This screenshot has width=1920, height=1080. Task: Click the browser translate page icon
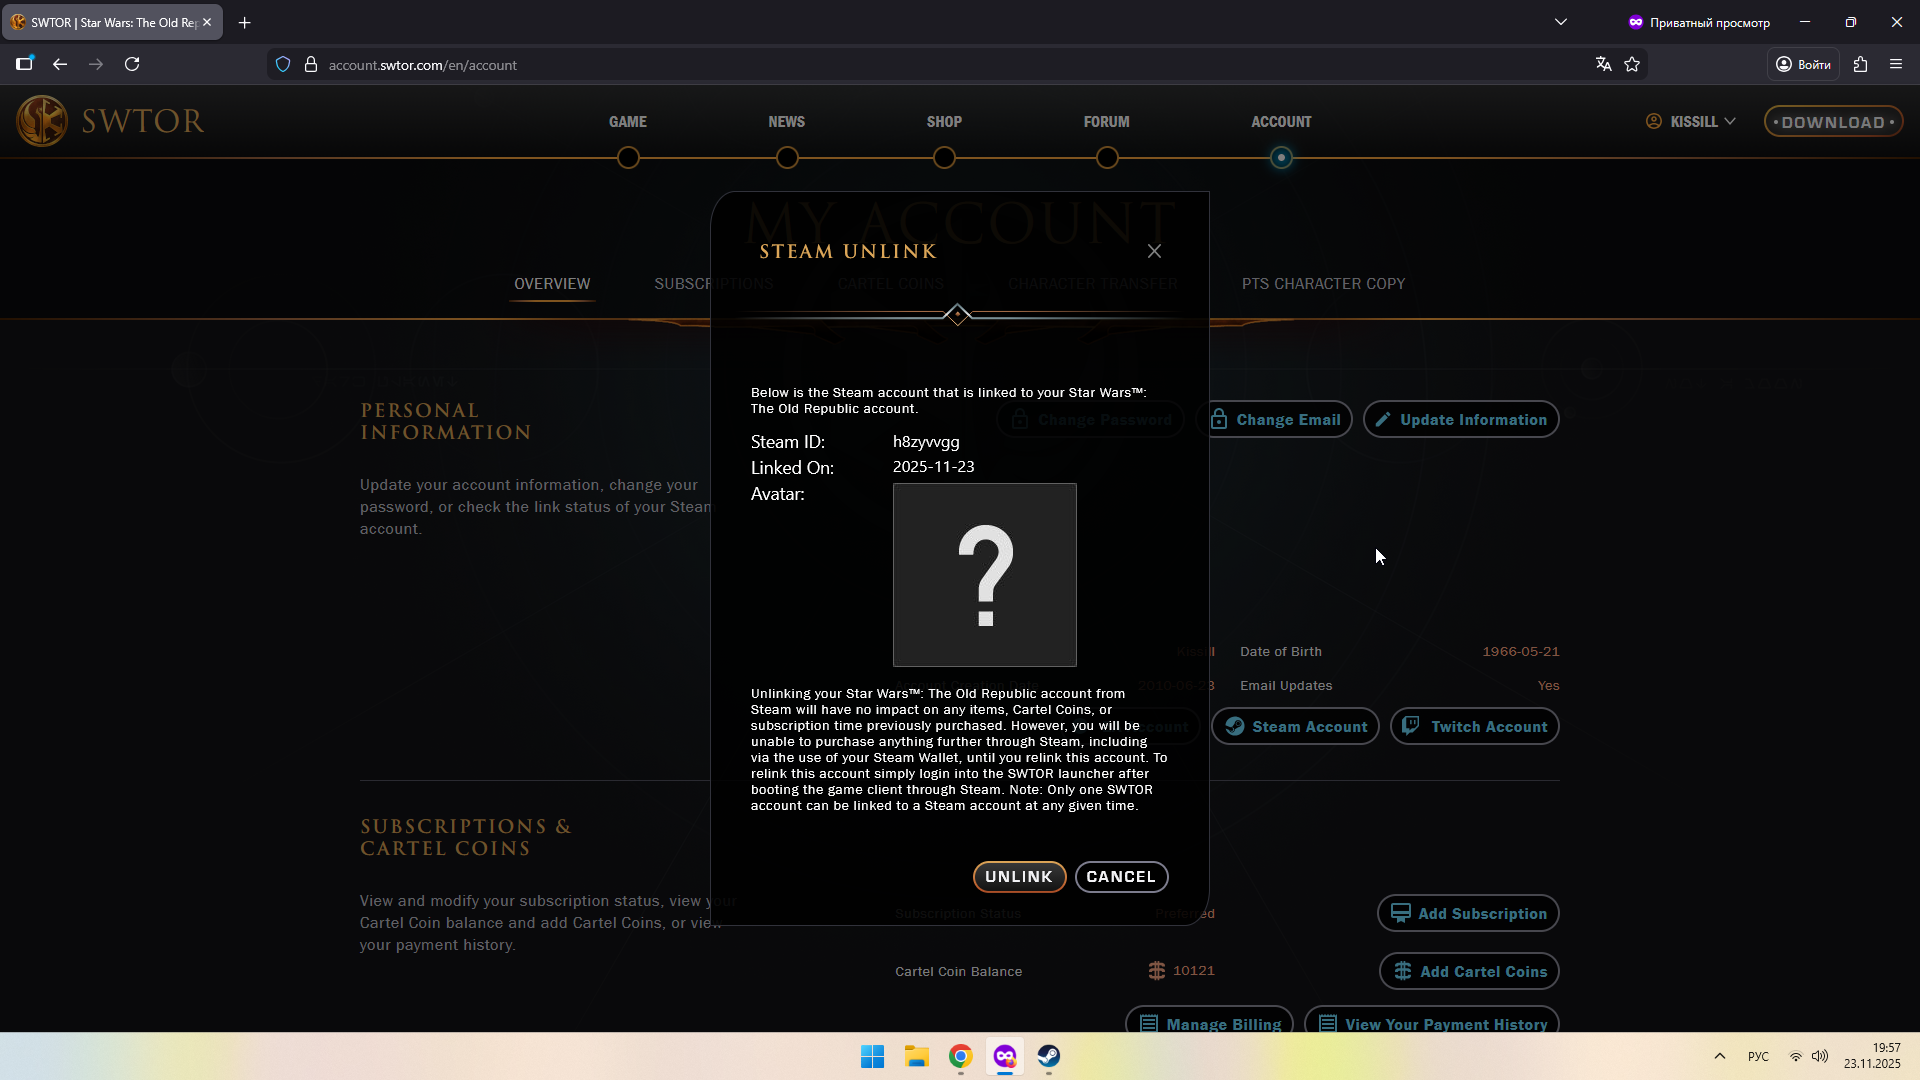click(x=1603, y=64)
